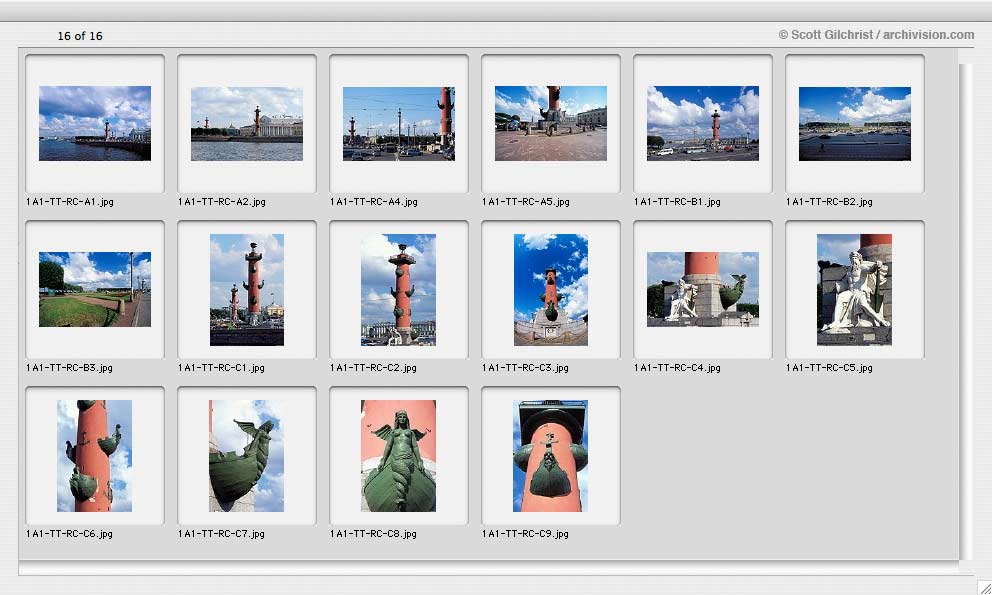The height and width of the screenshot is (595, 992).
Task: Select the 1A1-TT-RC-B3.jpg lawn thumbnail
Action: click(x=95, y=289)
